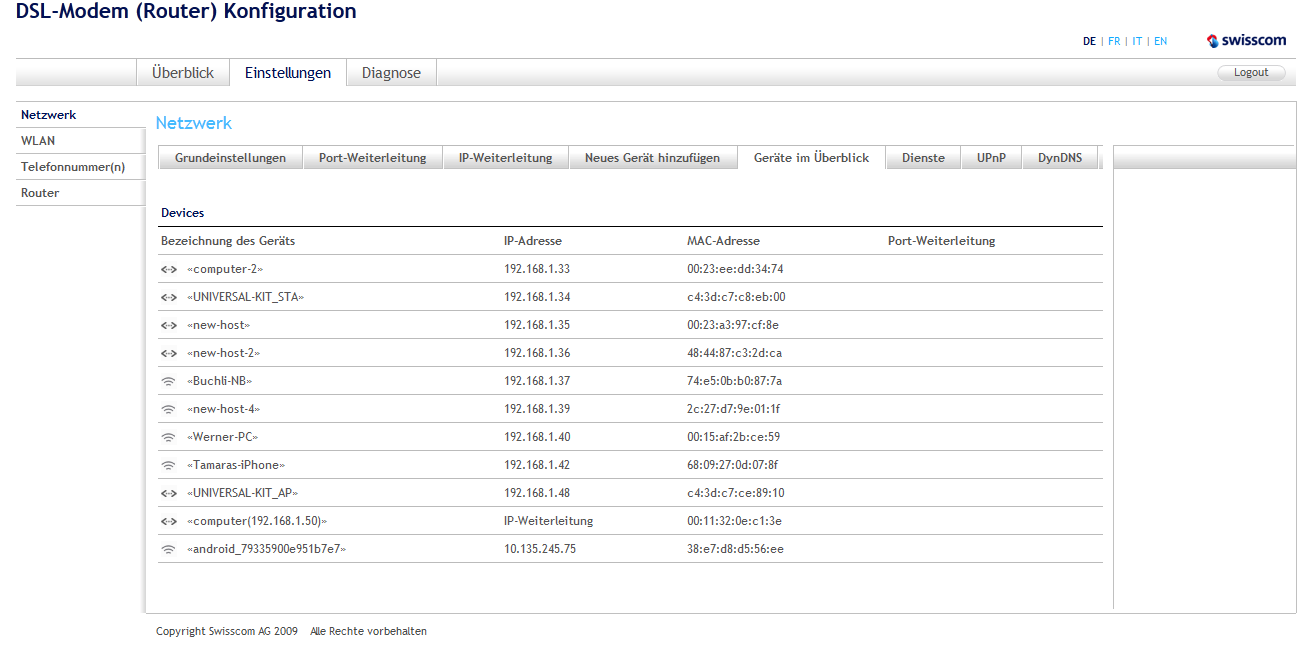The height and width of the screenshot is (648, 1299).
Task: Open the UPnP settings tab
Action: coord(991,158)
